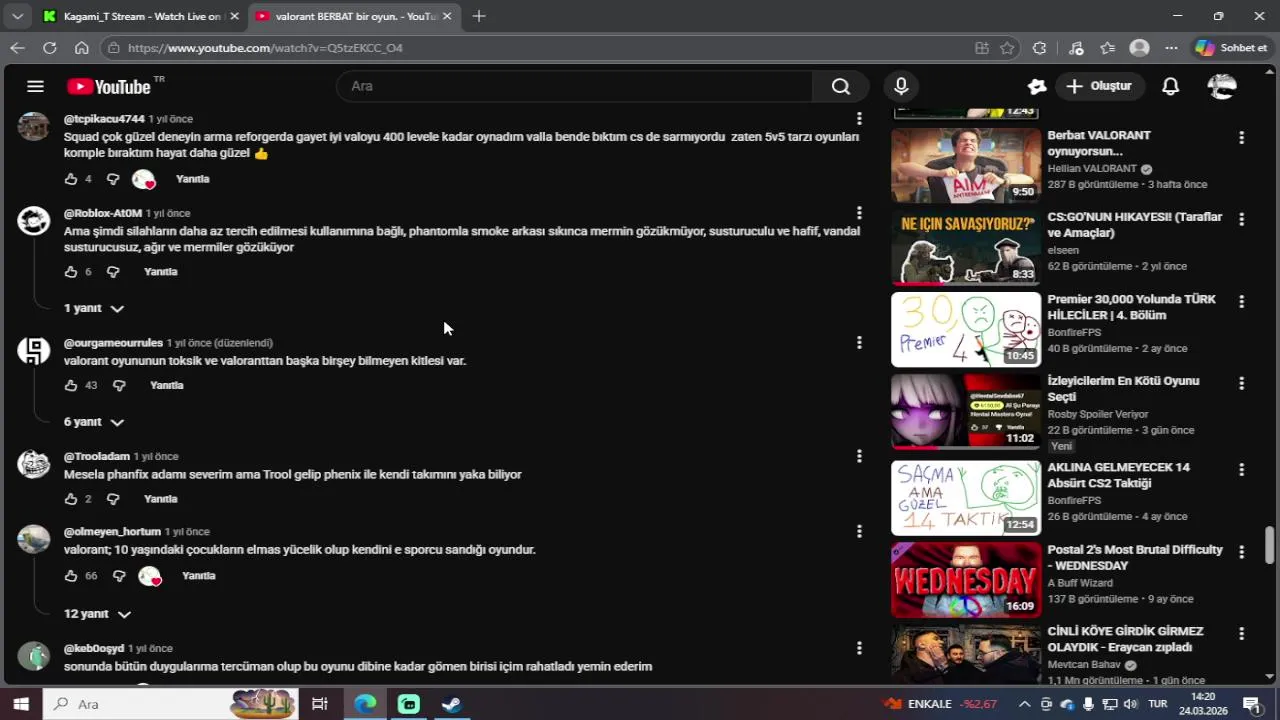Open the notifications bell

(1170, 87)
